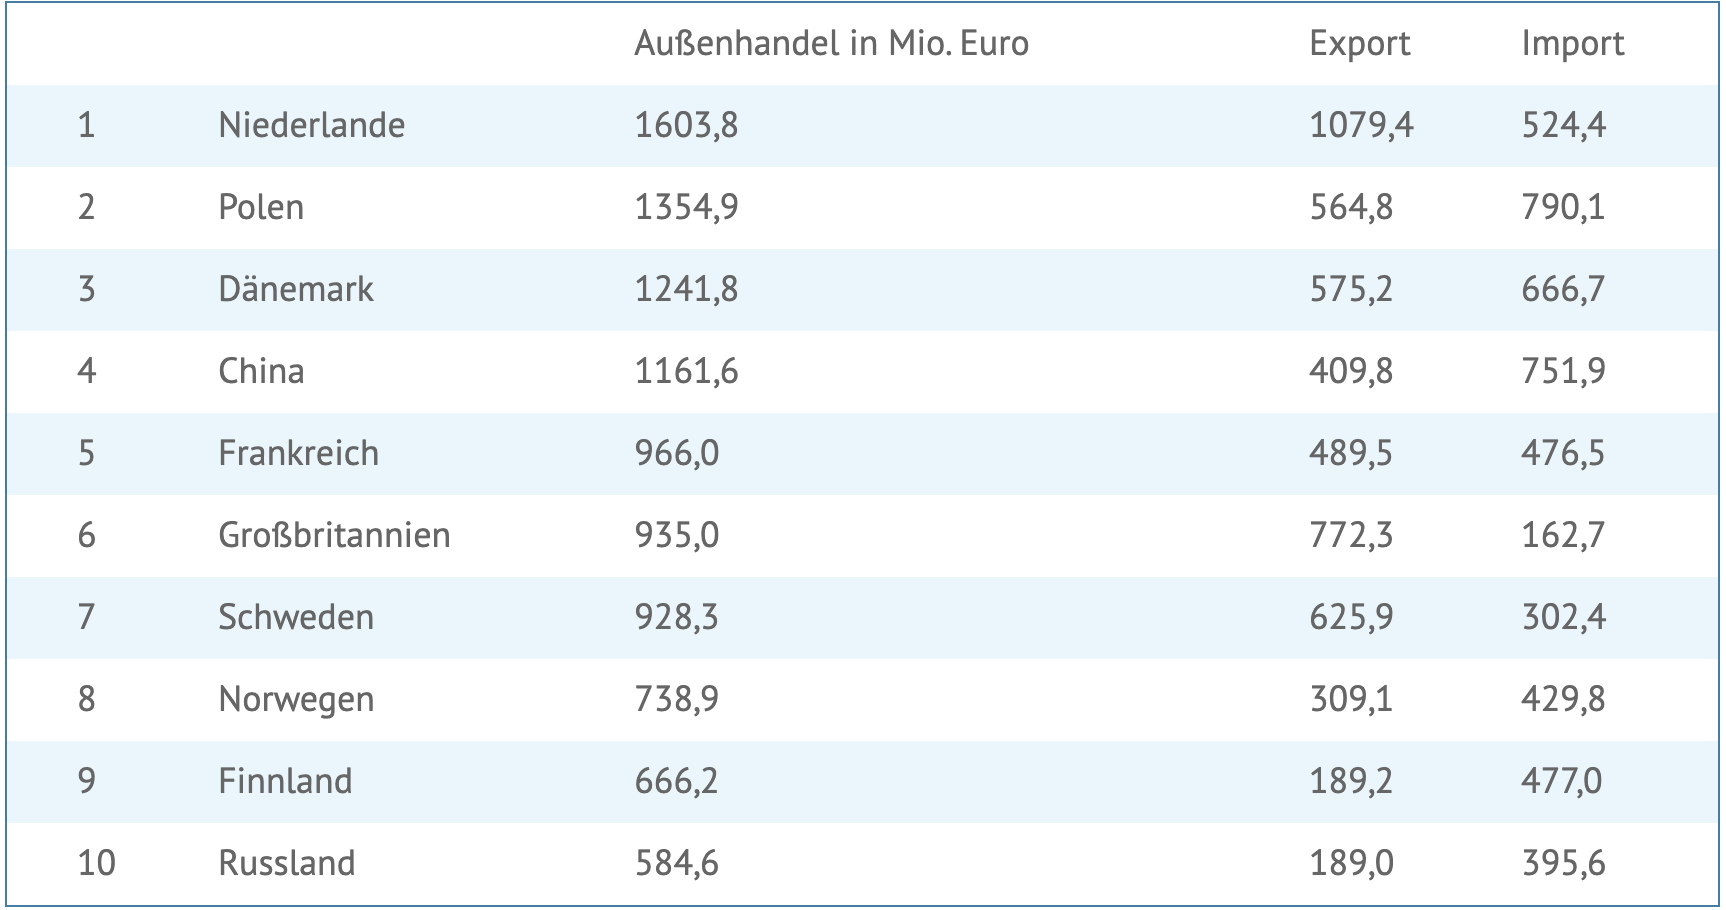Select Frankreich's trade total 966,0

coord(676,454)
